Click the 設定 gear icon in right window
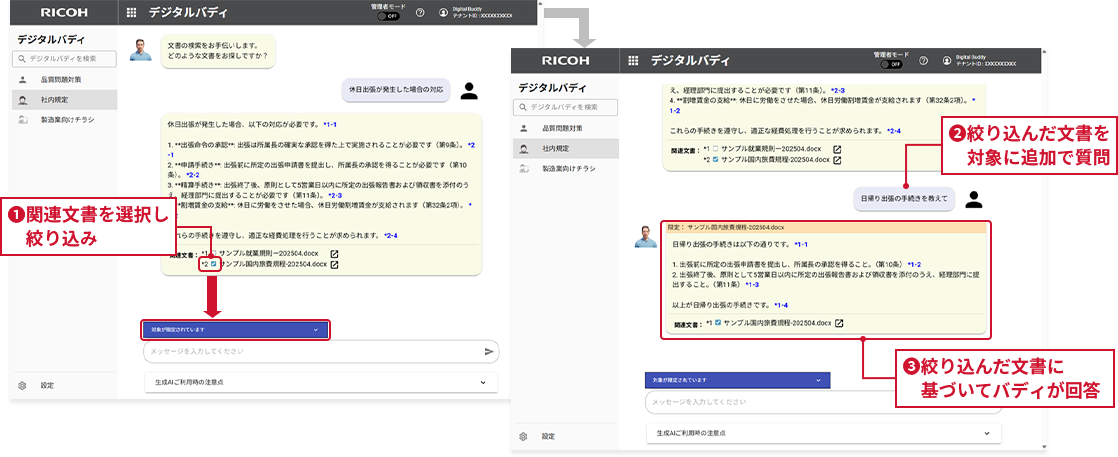The image size is (1118, 457). (523, 436)
